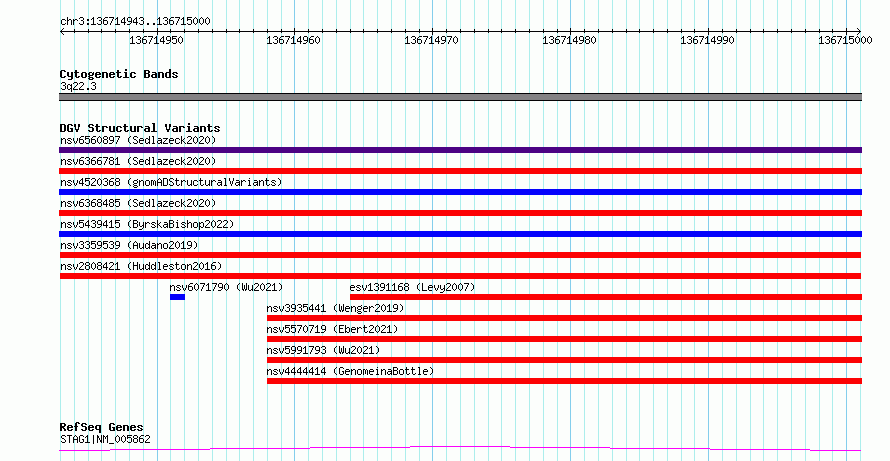Click the red bar of esv1391168

pyautogui.click(x=606, y=297)
